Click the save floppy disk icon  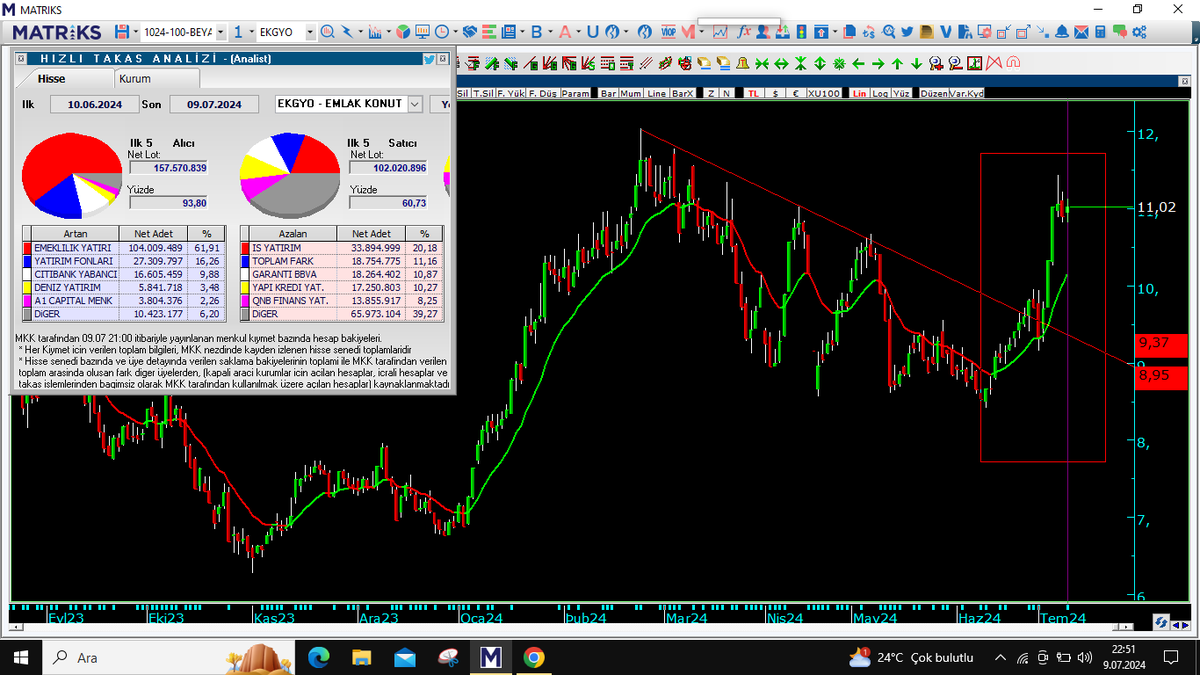[x=122, y=32]
